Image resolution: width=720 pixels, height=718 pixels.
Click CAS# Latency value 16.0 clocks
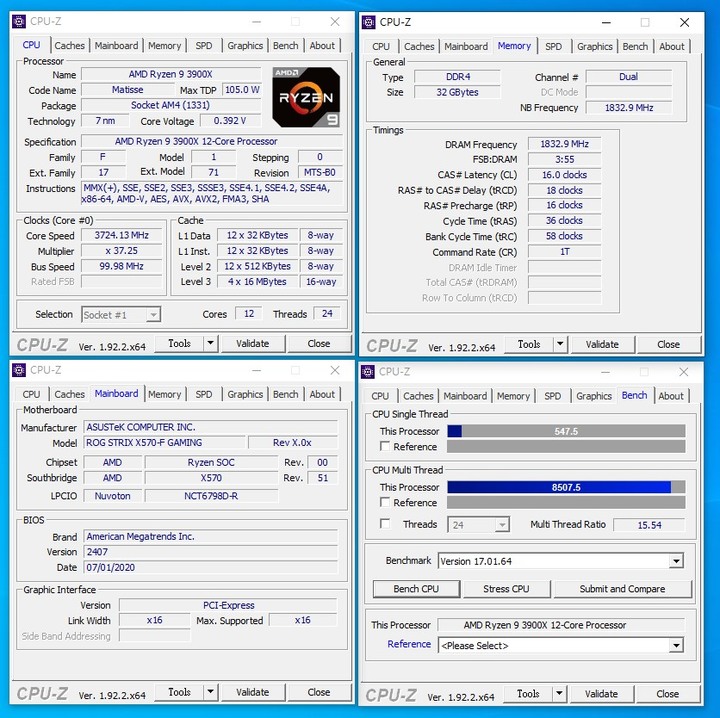[x=564, y=174]
